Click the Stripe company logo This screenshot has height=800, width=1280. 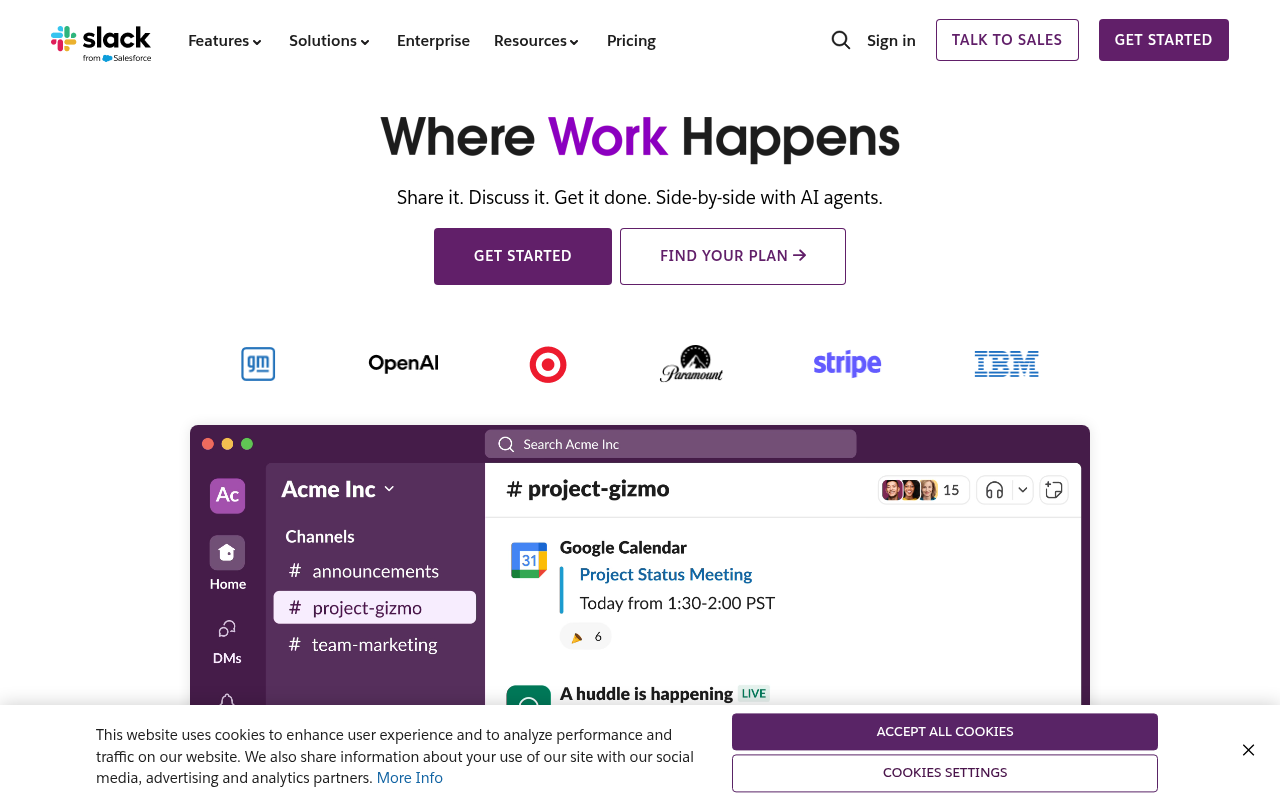click(x=847, y=363)
